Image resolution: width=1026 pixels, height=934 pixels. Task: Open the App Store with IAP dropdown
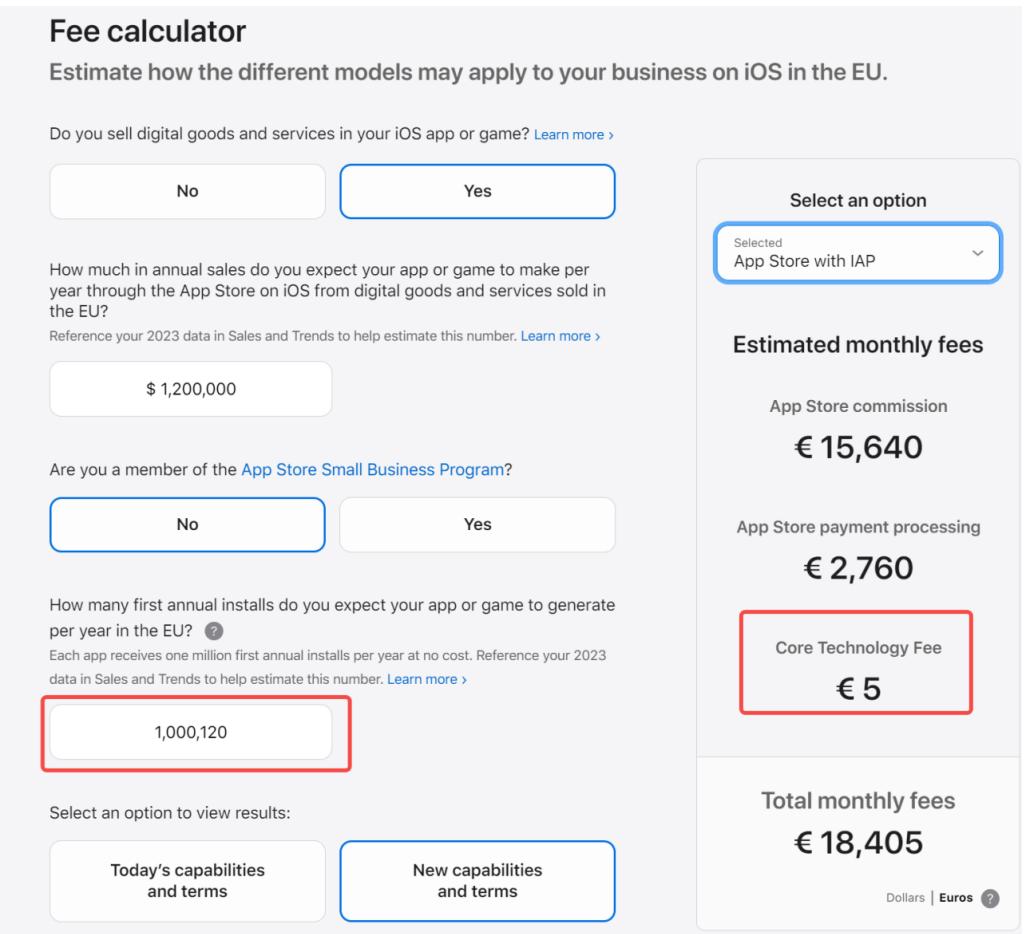click(x=857, y=254)
